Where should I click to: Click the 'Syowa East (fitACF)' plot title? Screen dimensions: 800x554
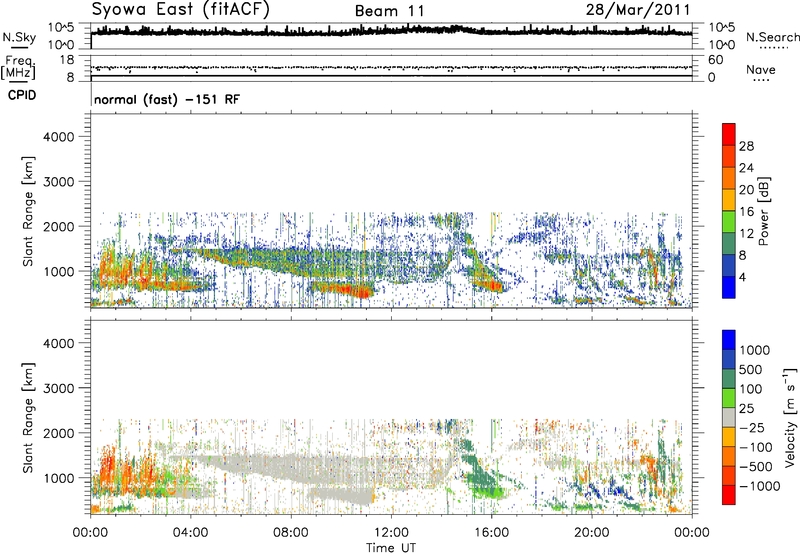tap(181, 10)
